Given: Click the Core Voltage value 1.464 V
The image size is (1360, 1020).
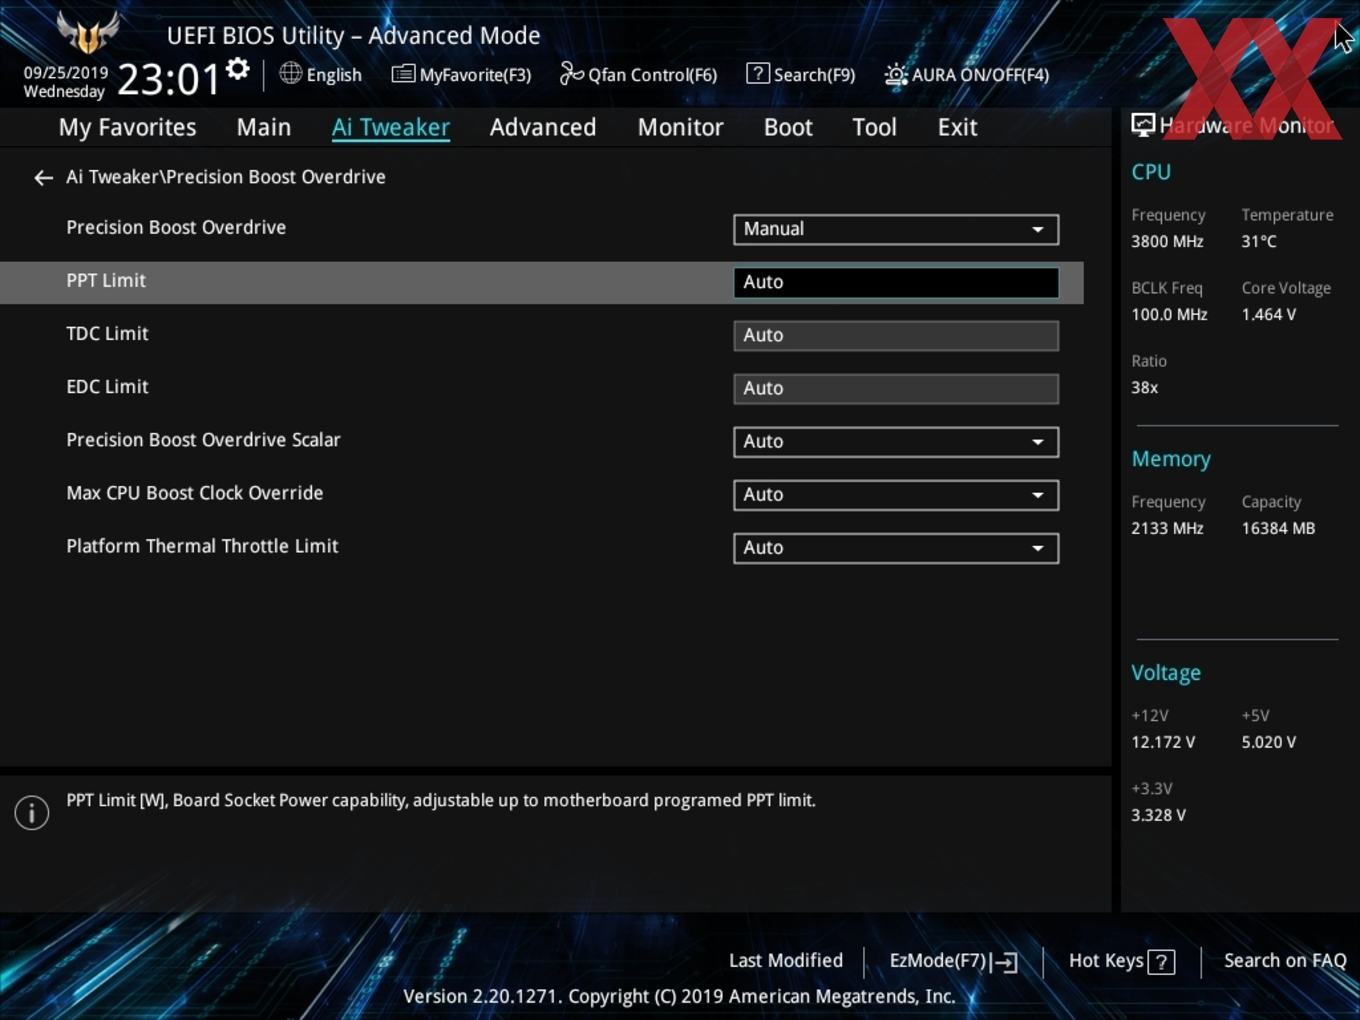Looking at the screenshot, I should (1269, 314).
